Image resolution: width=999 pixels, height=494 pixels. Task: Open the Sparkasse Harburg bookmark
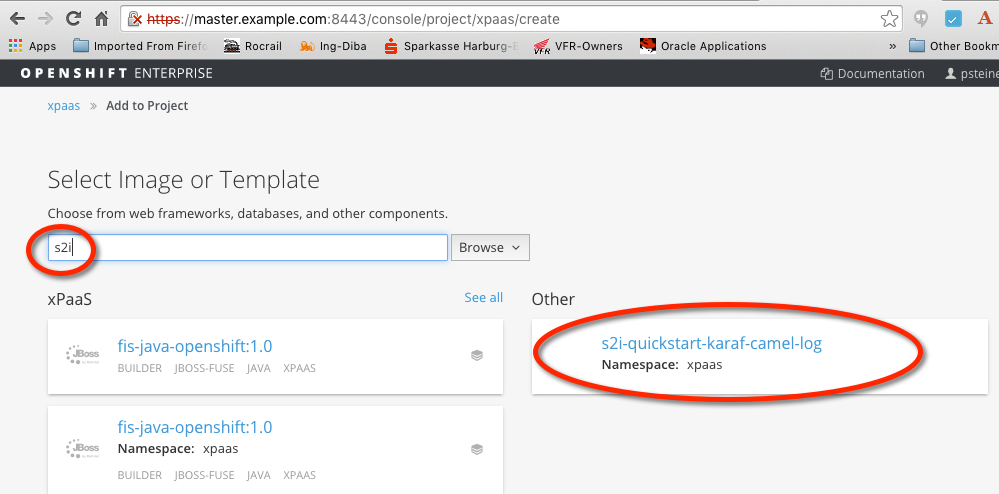[x=452, y=46]
